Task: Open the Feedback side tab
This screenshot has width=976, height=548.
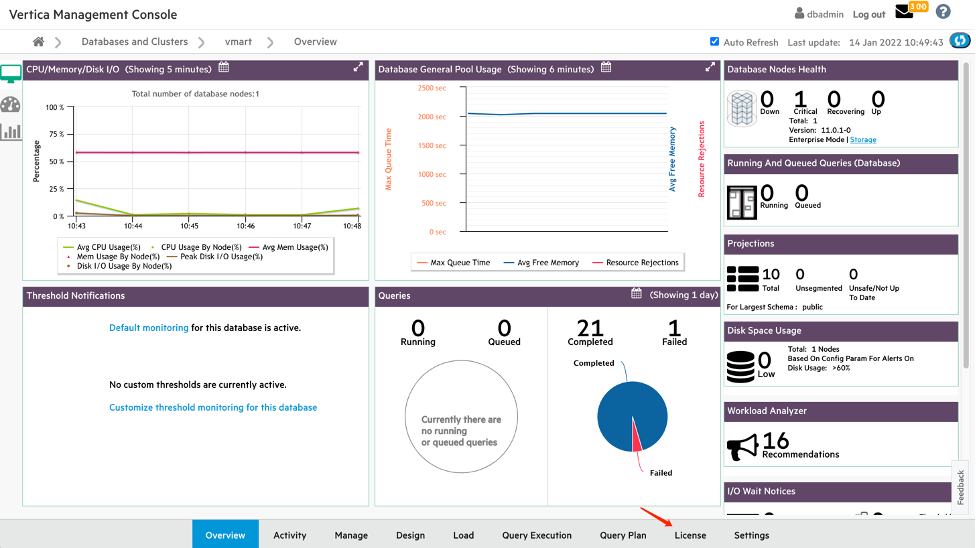Action: pos(960,486)
